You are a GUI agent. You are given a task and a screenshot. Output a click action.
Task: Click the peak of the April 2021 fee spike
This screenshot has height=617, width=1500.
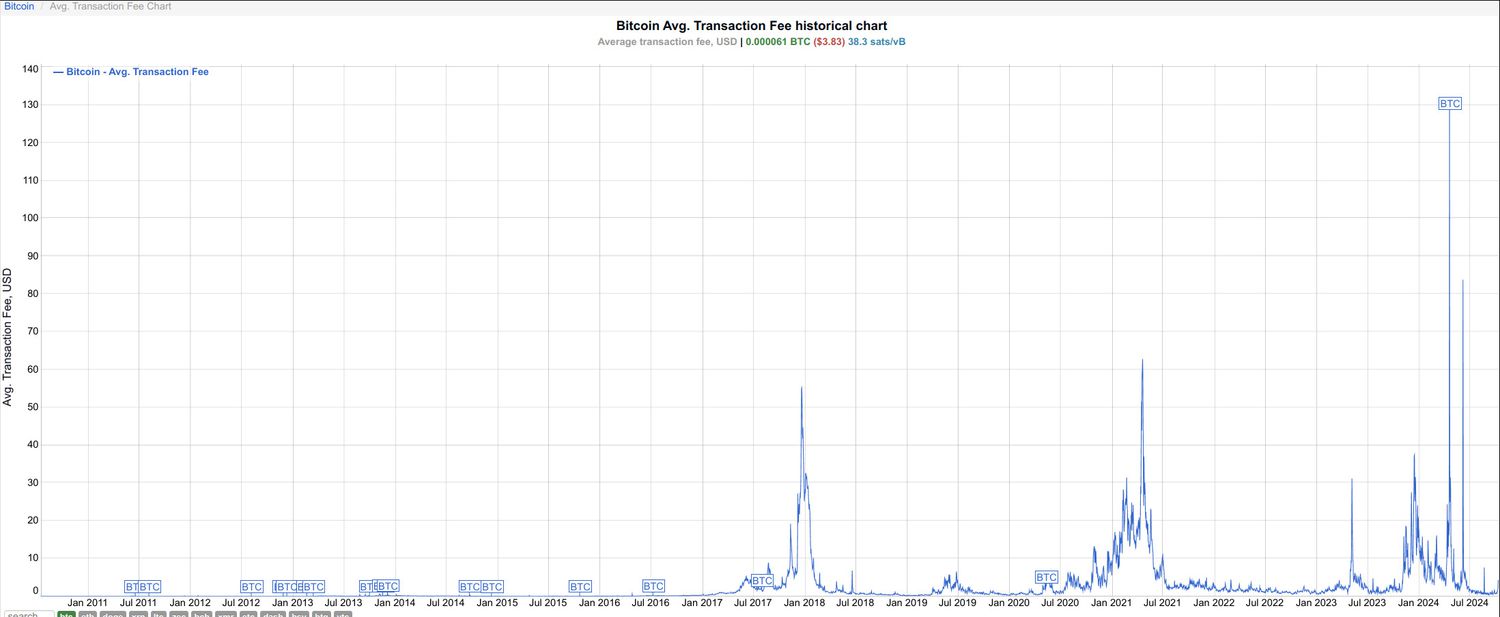(x=1142, y=361)
